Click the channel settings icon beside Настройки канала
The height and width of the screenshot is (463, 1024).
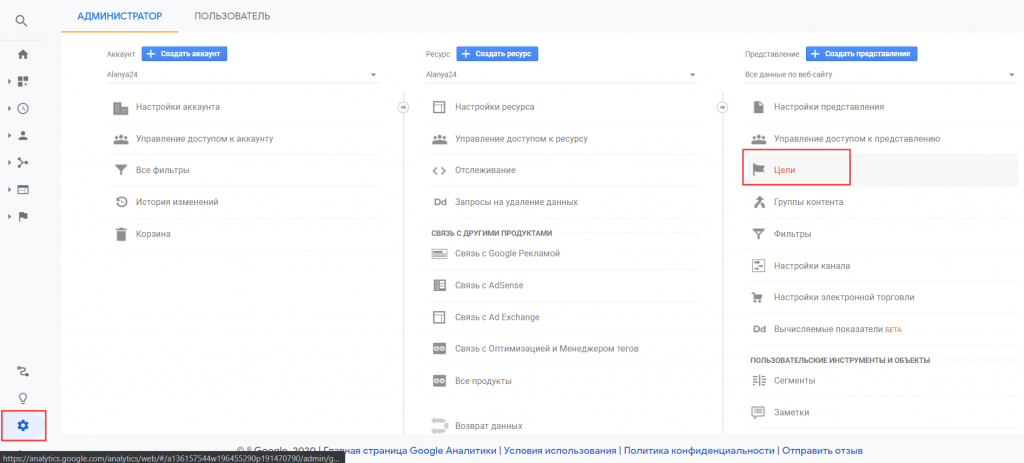758,266
